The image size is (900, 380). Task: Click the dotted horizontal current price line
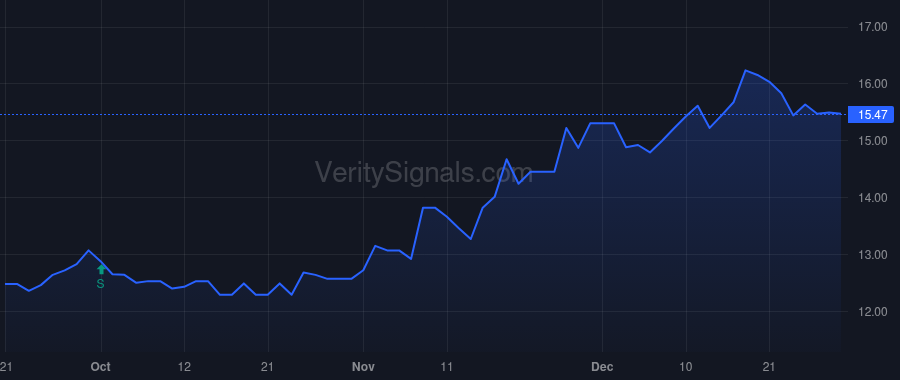(424, 115)
